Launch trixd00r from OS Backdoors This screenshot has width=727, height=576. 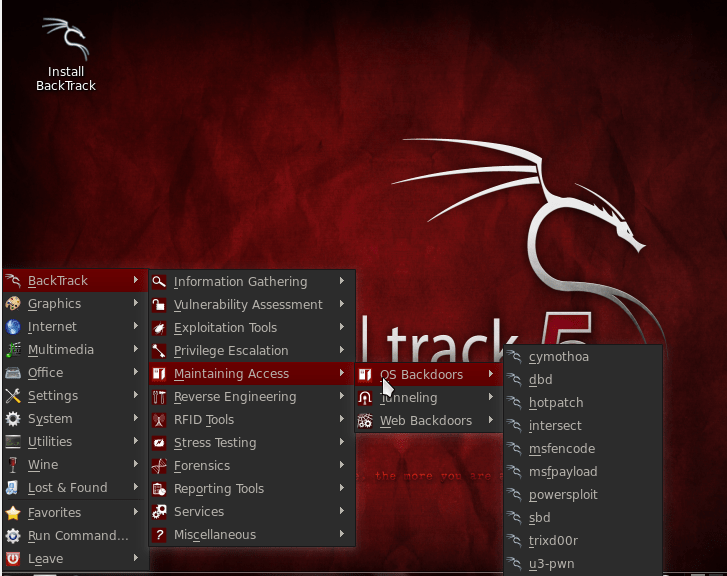tap(583, 541)
